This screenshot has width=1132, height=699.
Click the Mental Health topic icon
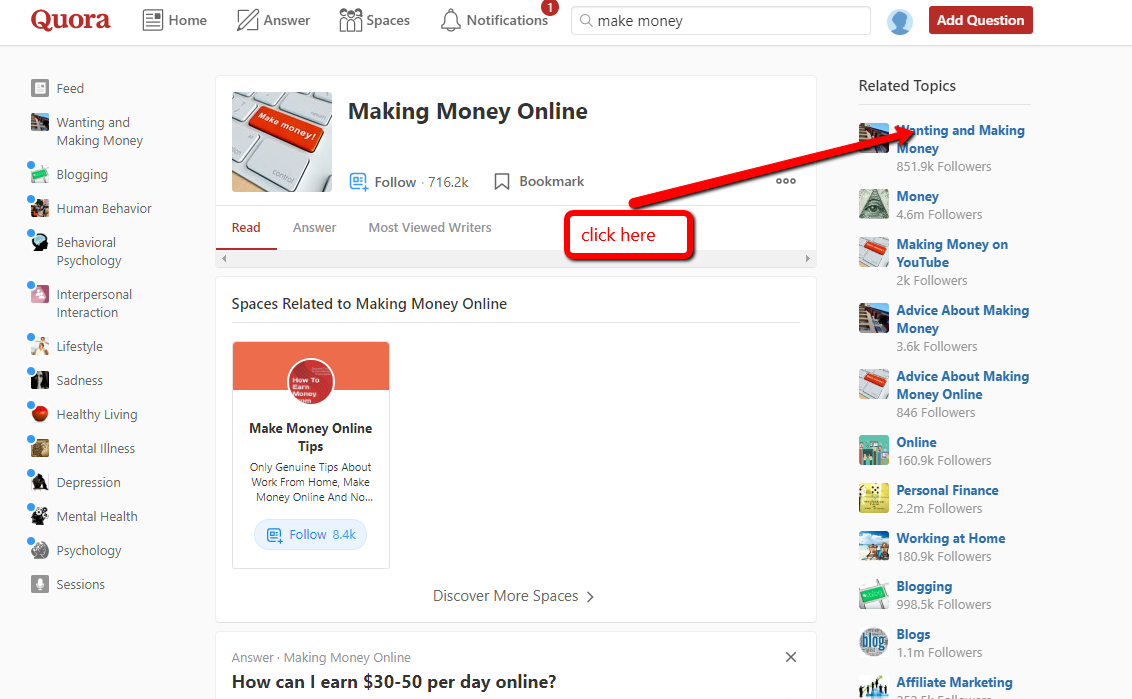pyautogui.click(x=40, y=516)
